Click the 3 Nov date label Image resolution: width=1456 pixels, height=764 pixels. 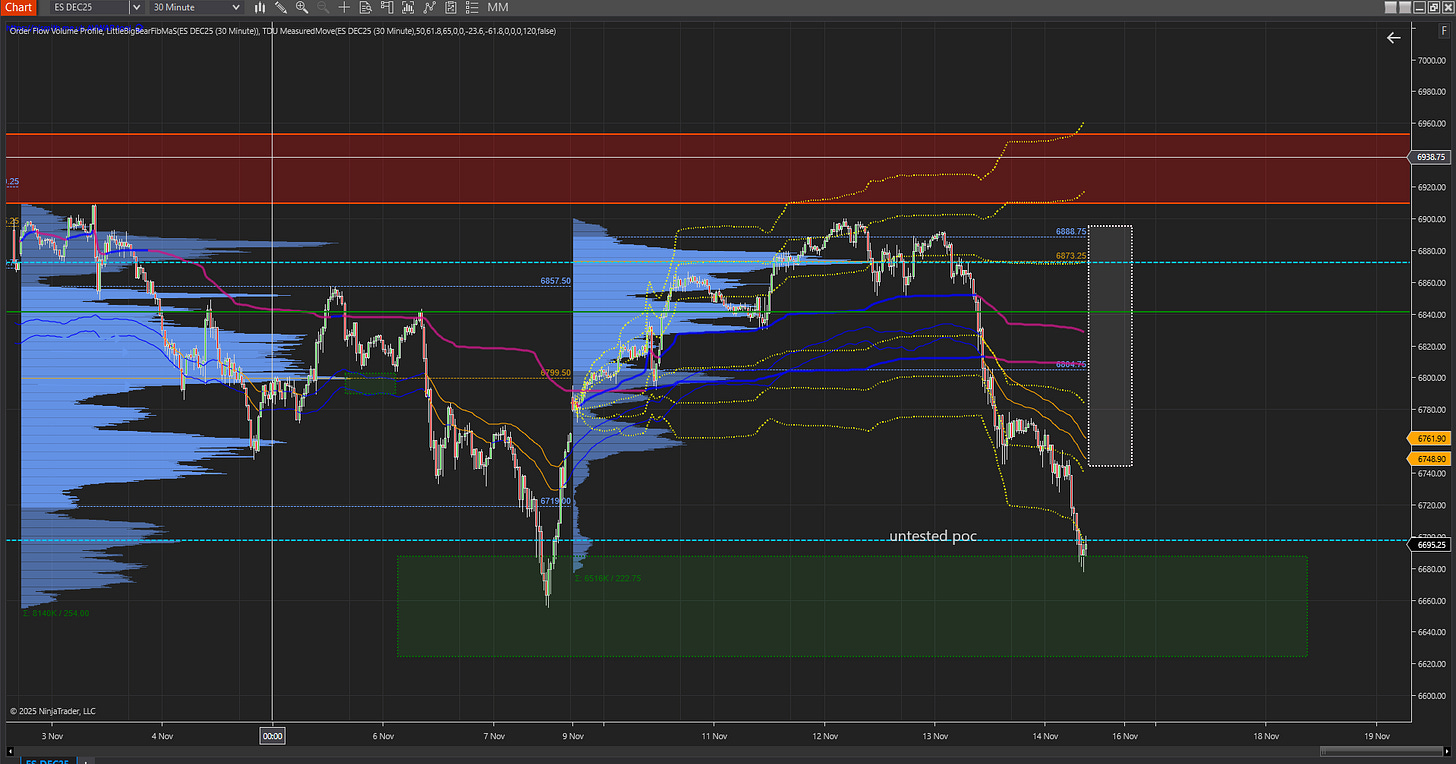click(x=50, y=735)
